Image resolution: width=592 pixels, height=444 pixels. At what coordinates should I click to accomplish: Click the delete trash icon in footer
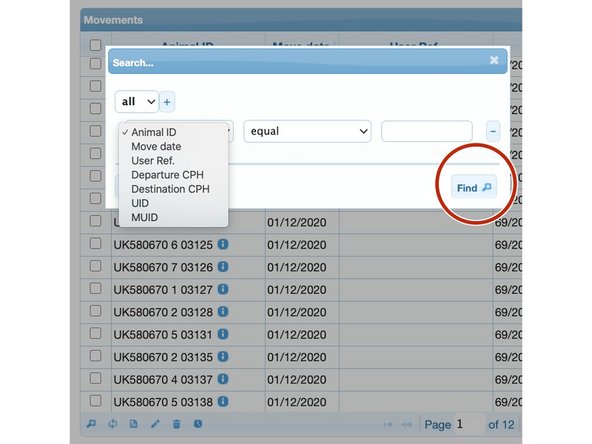point(176,424)
